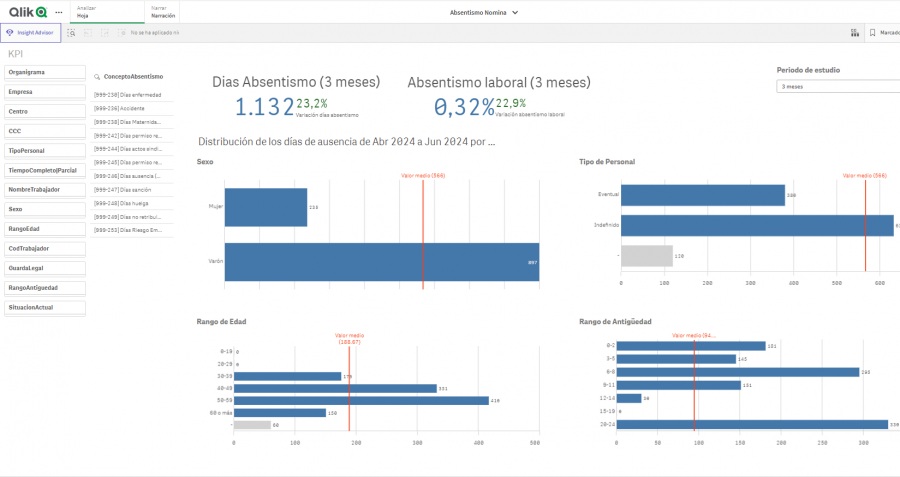This screenshot has height=477, width=900.
Task: Expand the Organigrama filter pane
Action: point(43,72)
